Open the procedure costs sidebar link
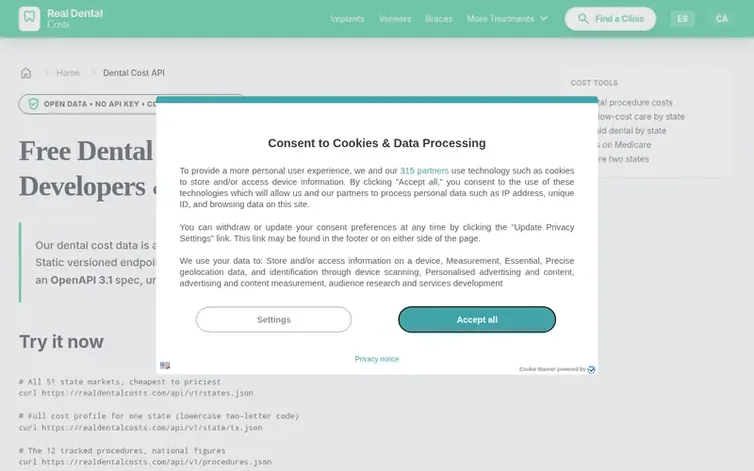The height and width of the screenshot is (471, 754). (x=635, y=102)
